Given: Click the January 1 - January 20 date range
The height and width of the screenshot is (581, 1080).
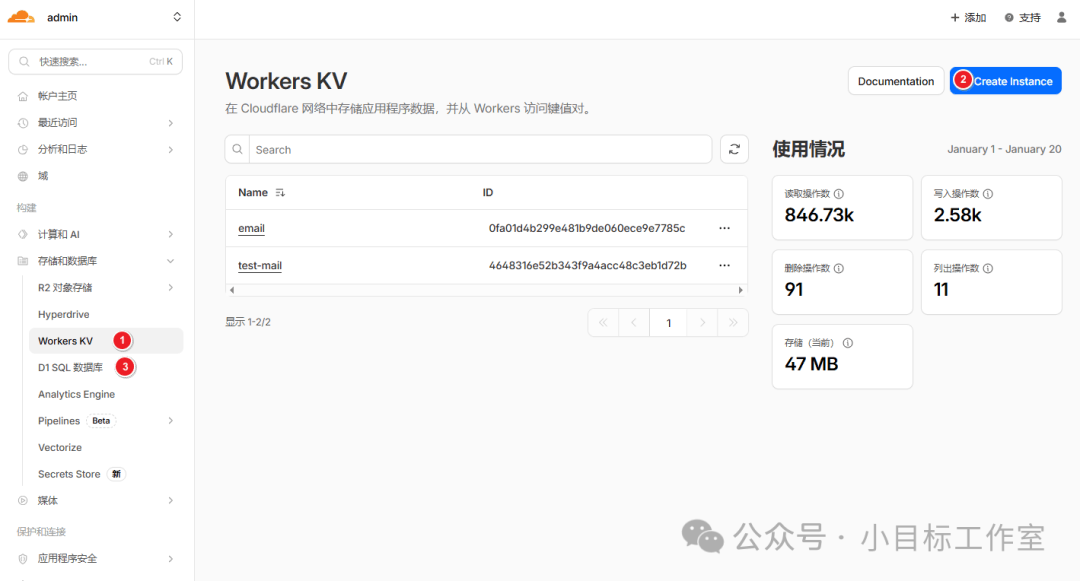Looking at the screenshot, I should click(x=1004, y=149).
